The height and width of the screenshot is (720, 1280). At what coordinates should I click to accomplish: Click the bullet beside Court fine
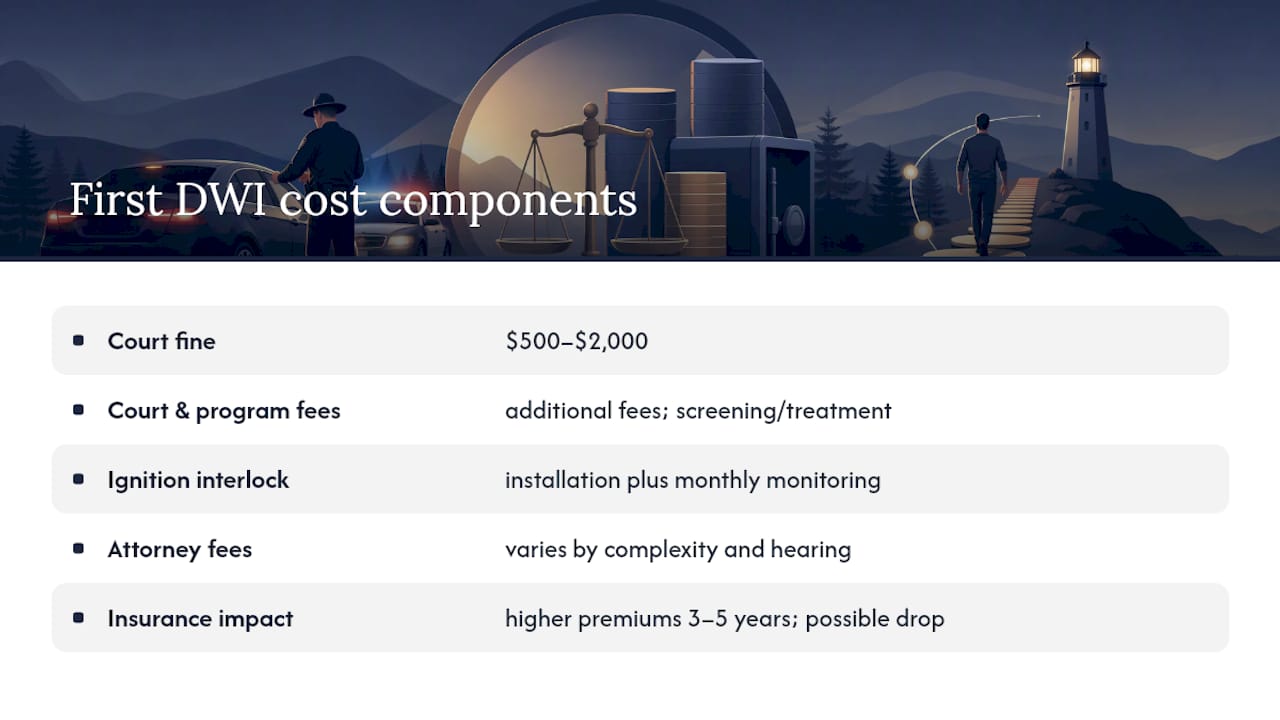79,341
